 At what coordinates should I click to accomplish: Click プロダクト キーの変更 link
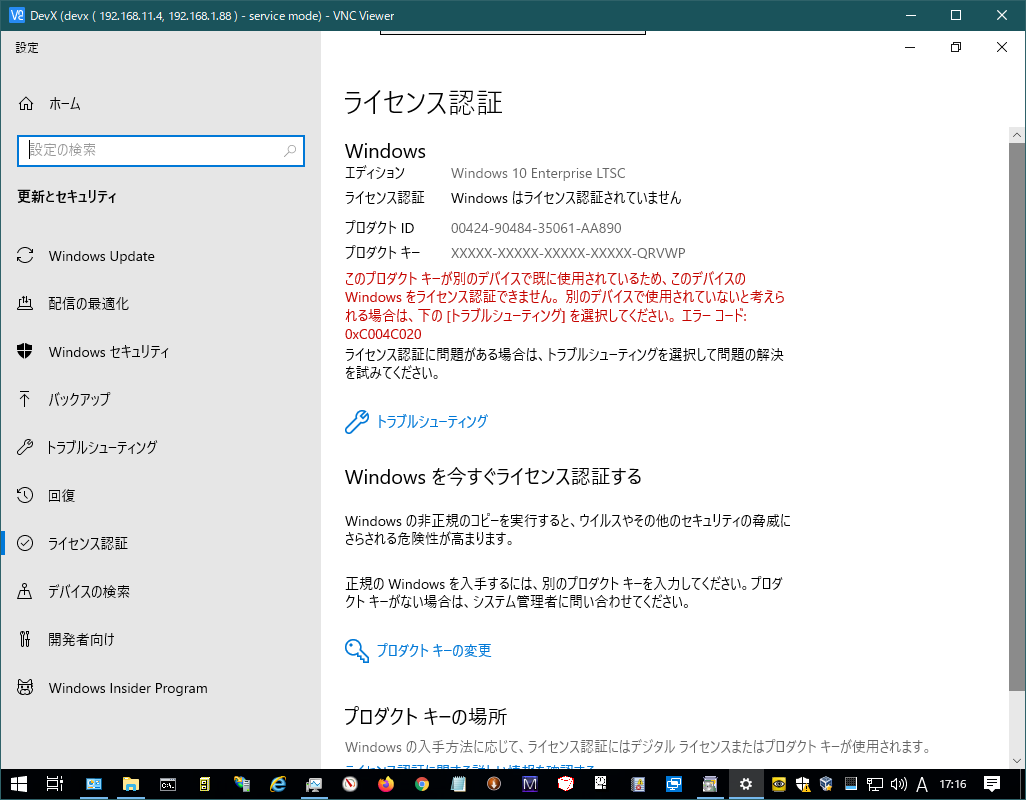click(418, 650)
